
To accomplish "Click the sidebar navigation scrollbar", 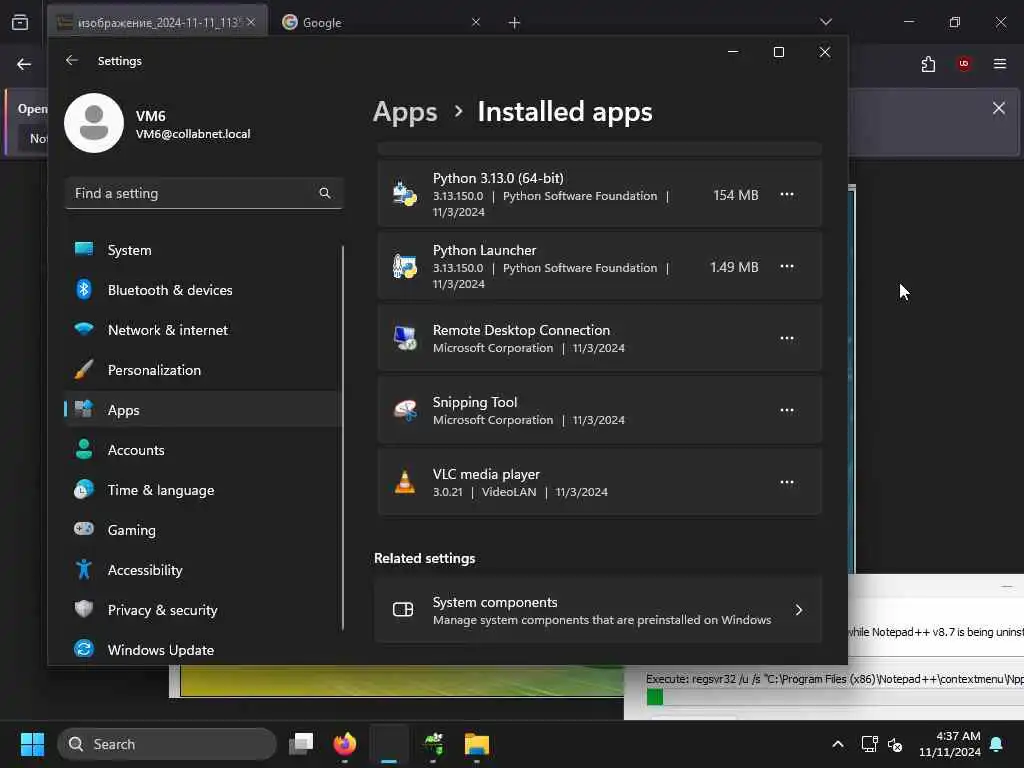I will coord(343,438).
